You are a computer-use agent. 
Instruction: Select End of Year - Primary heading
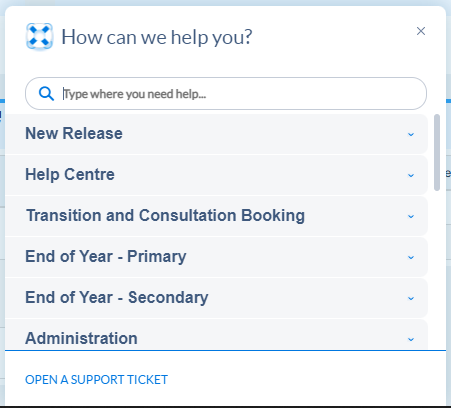(x=106, y=256)
